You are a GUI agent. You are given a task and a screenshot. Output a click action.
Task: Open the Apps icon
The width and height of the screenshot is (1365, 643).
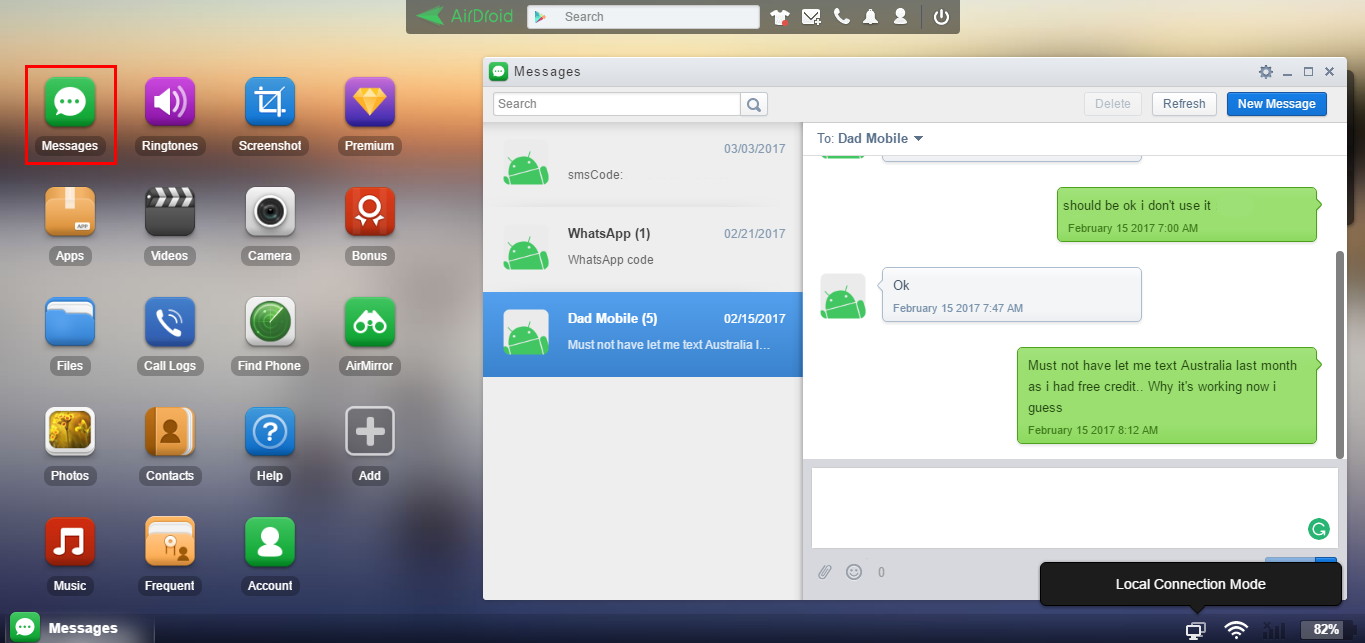(x=70, y=212)
